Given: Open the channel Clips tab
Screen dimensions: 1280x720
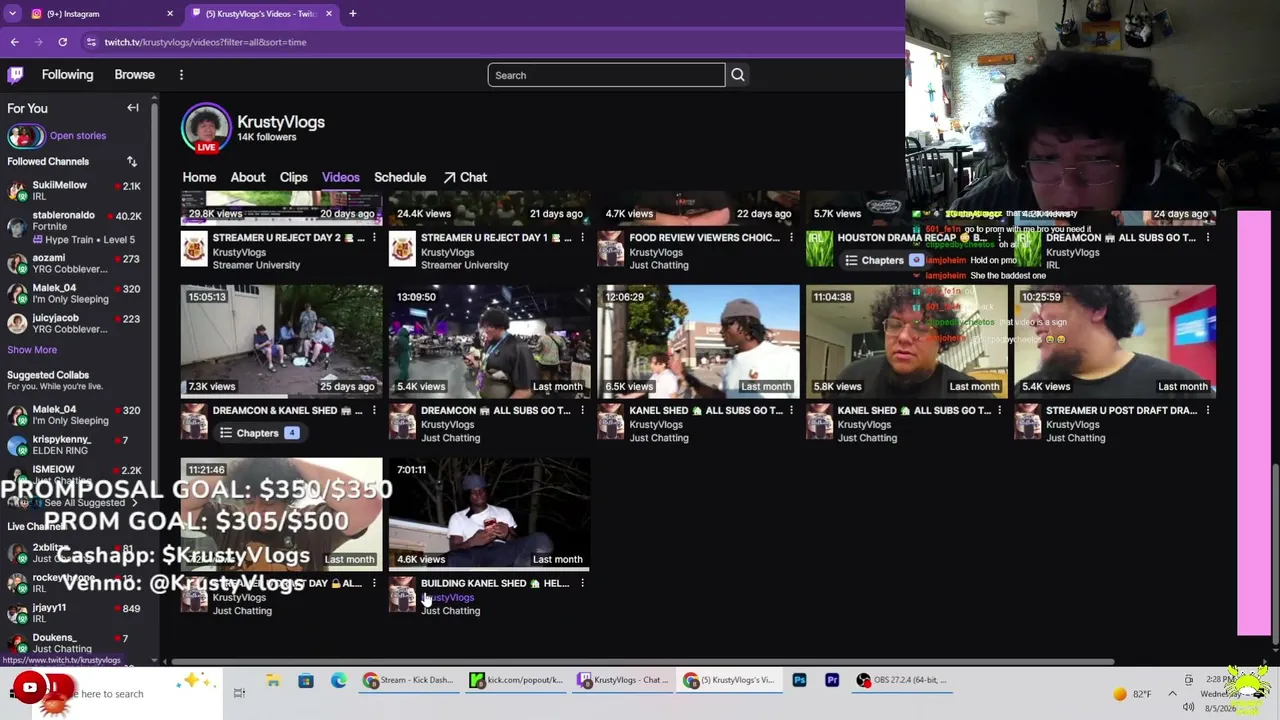Looking at the screenshot, I should coord(294,177).
